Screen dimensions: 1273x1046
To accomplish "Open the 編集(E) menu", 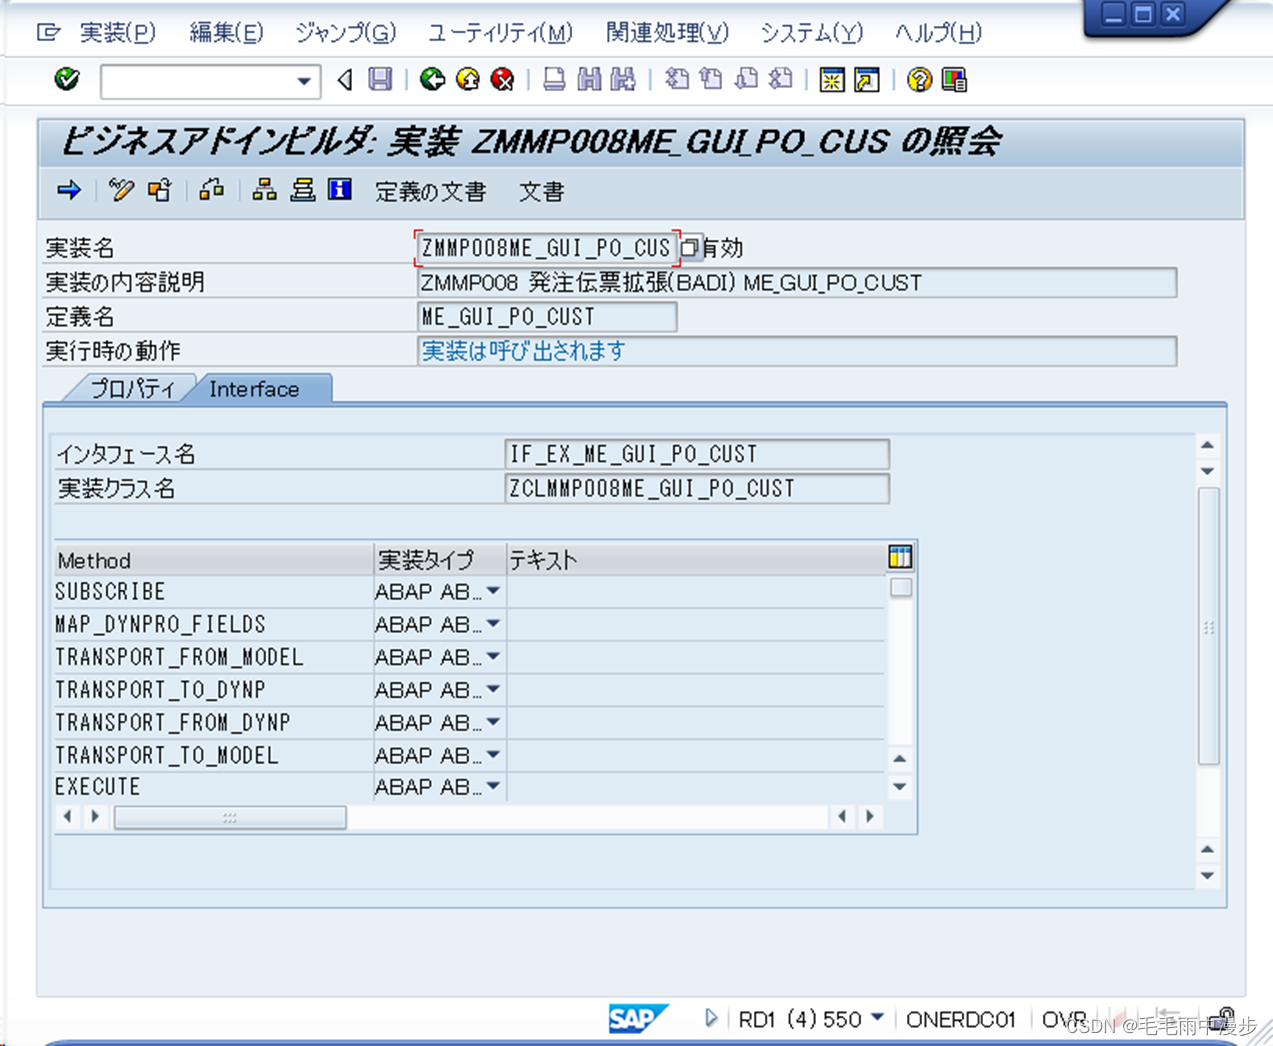I will tap(227, 33).
